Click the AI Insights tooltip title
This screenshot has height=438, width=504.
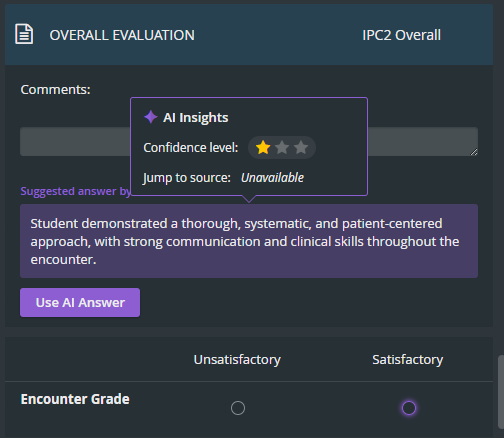(196, 117)
